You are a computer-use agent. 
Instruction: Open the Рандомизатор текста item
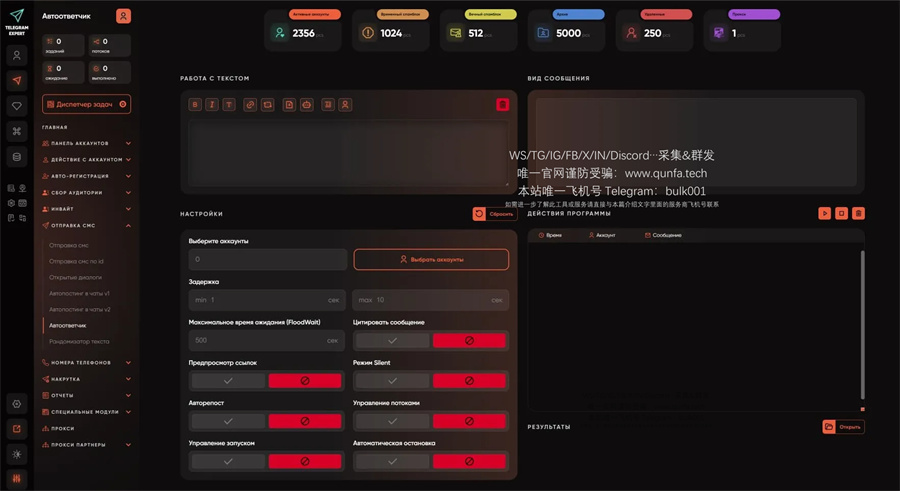(79, 342)
